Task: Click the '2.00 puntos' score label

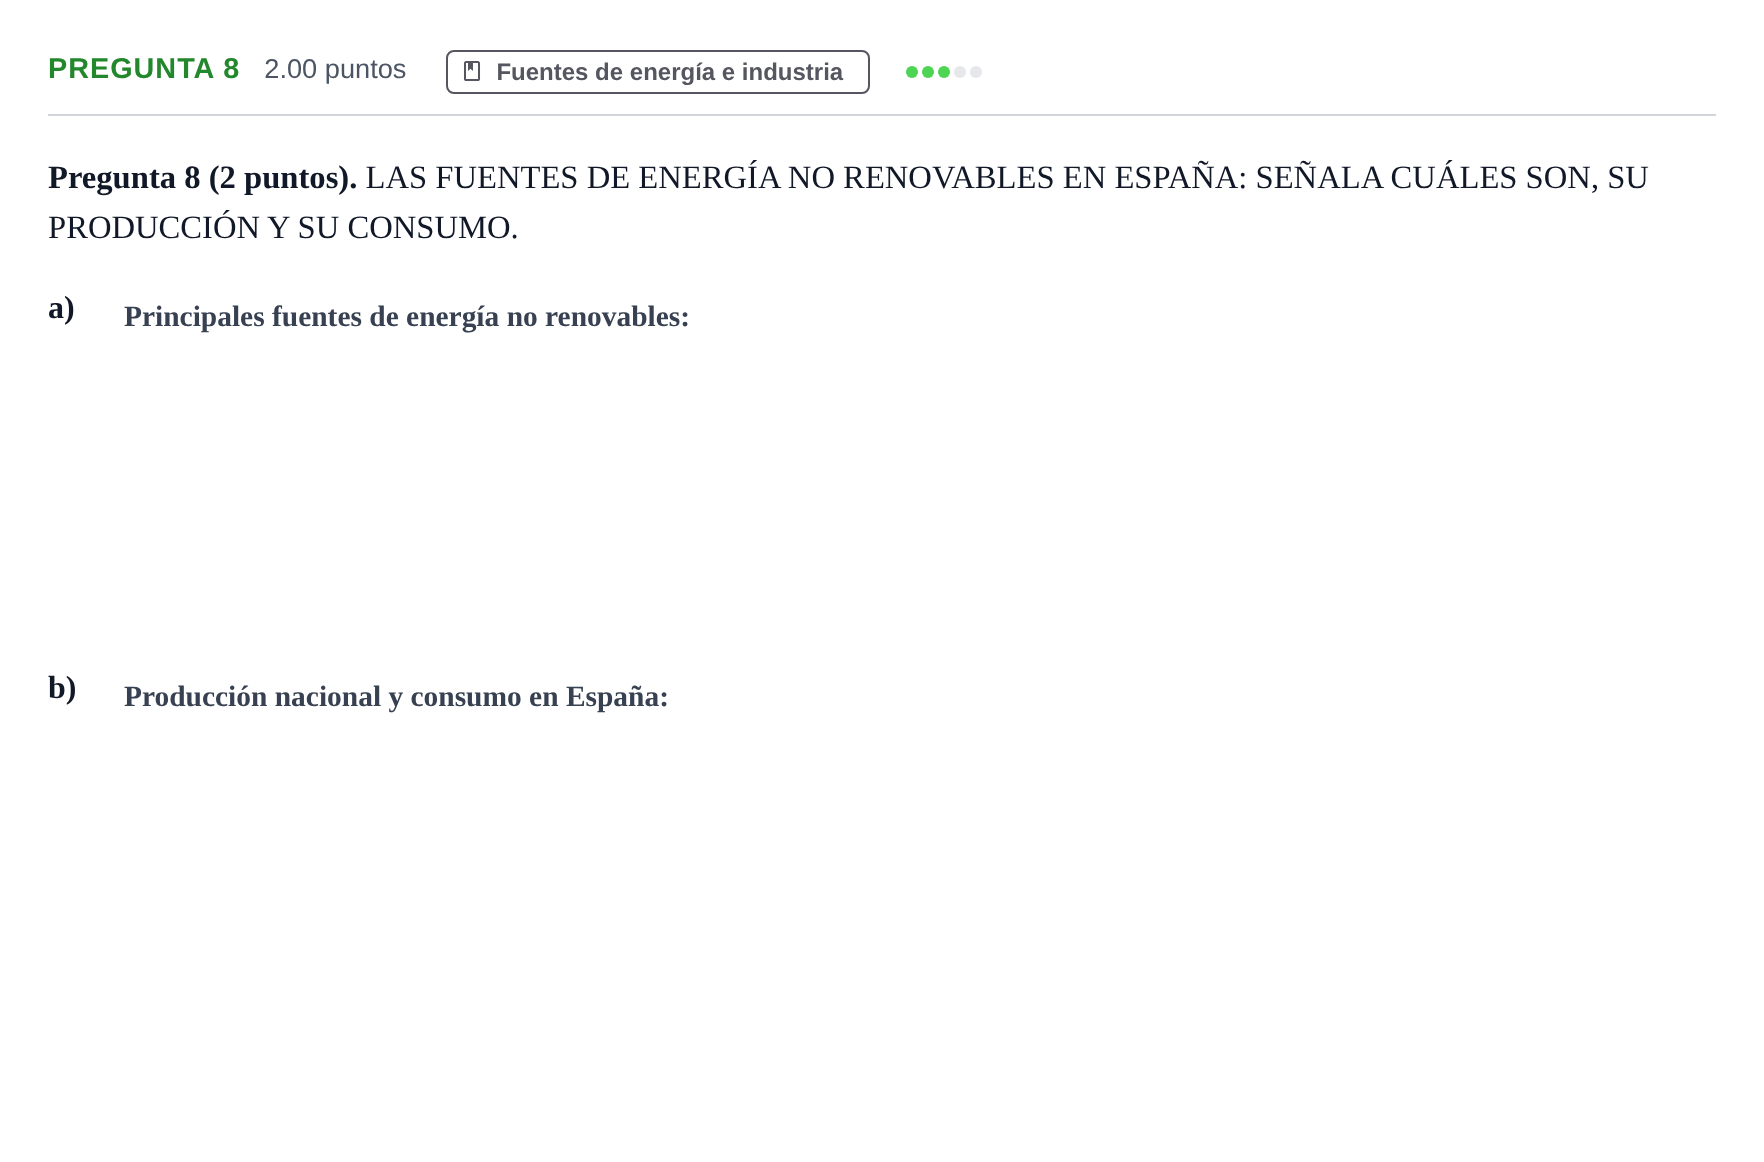Action: point(335,69)
